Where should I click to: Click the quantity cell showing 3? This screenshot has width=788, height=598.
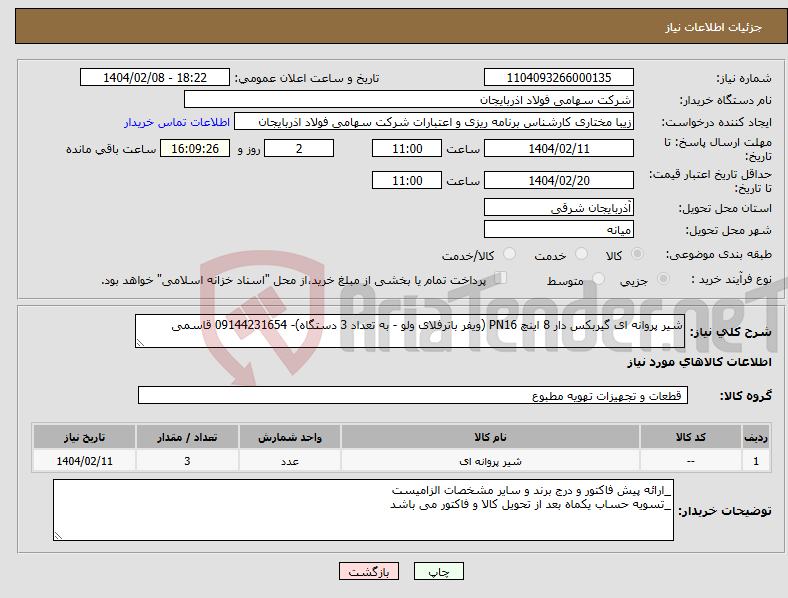click(x=187, y=461)
